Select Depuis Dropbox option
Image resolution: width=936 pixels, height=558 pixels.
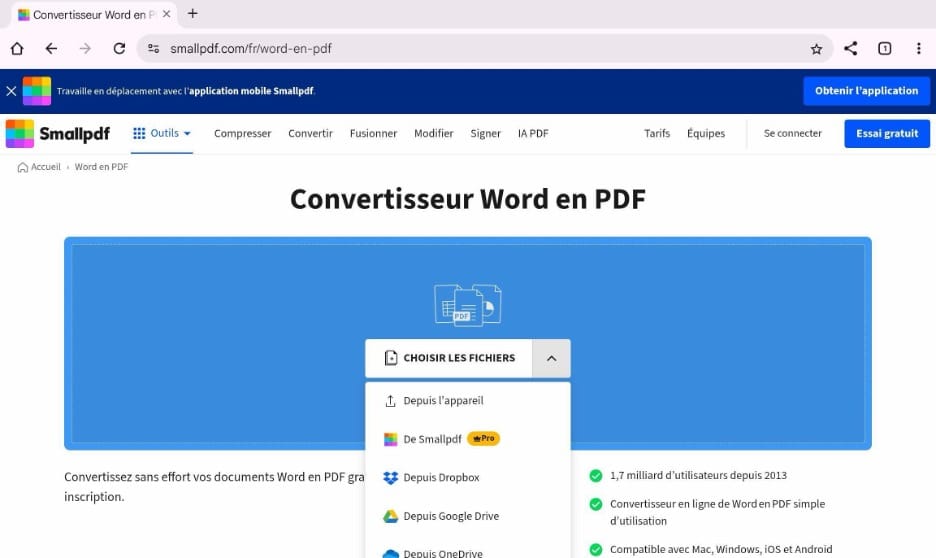coord(468,477)
